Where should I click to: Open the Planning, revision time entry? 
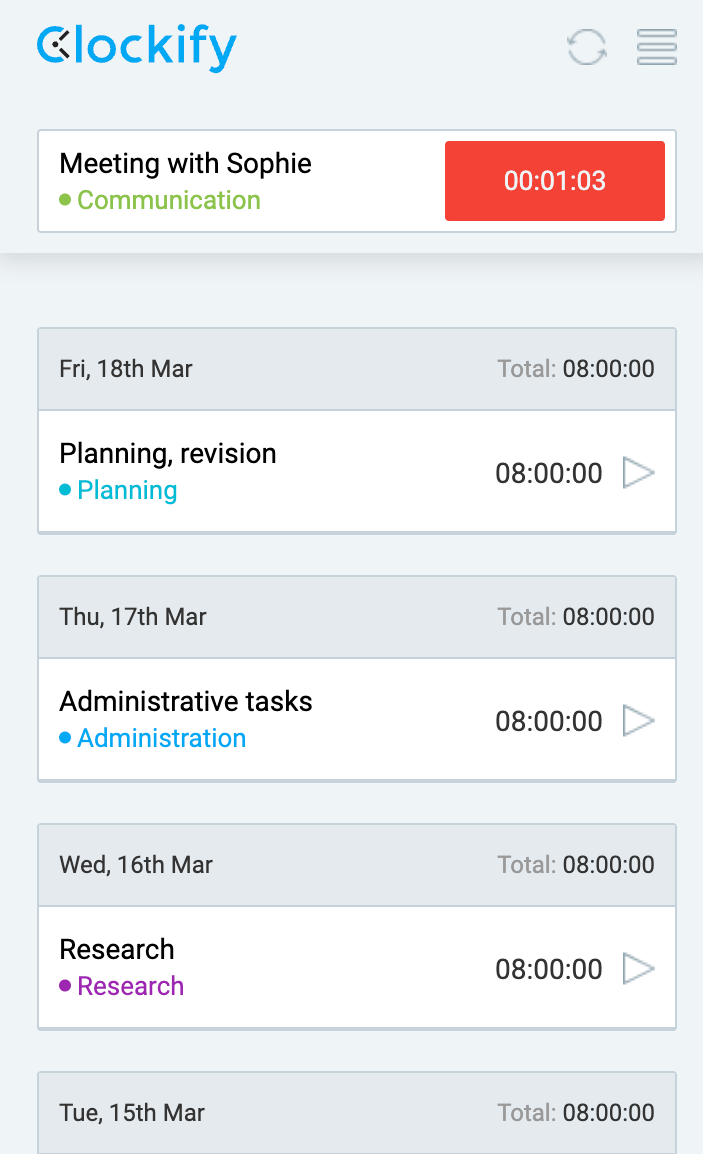click(x=168, y=453)
